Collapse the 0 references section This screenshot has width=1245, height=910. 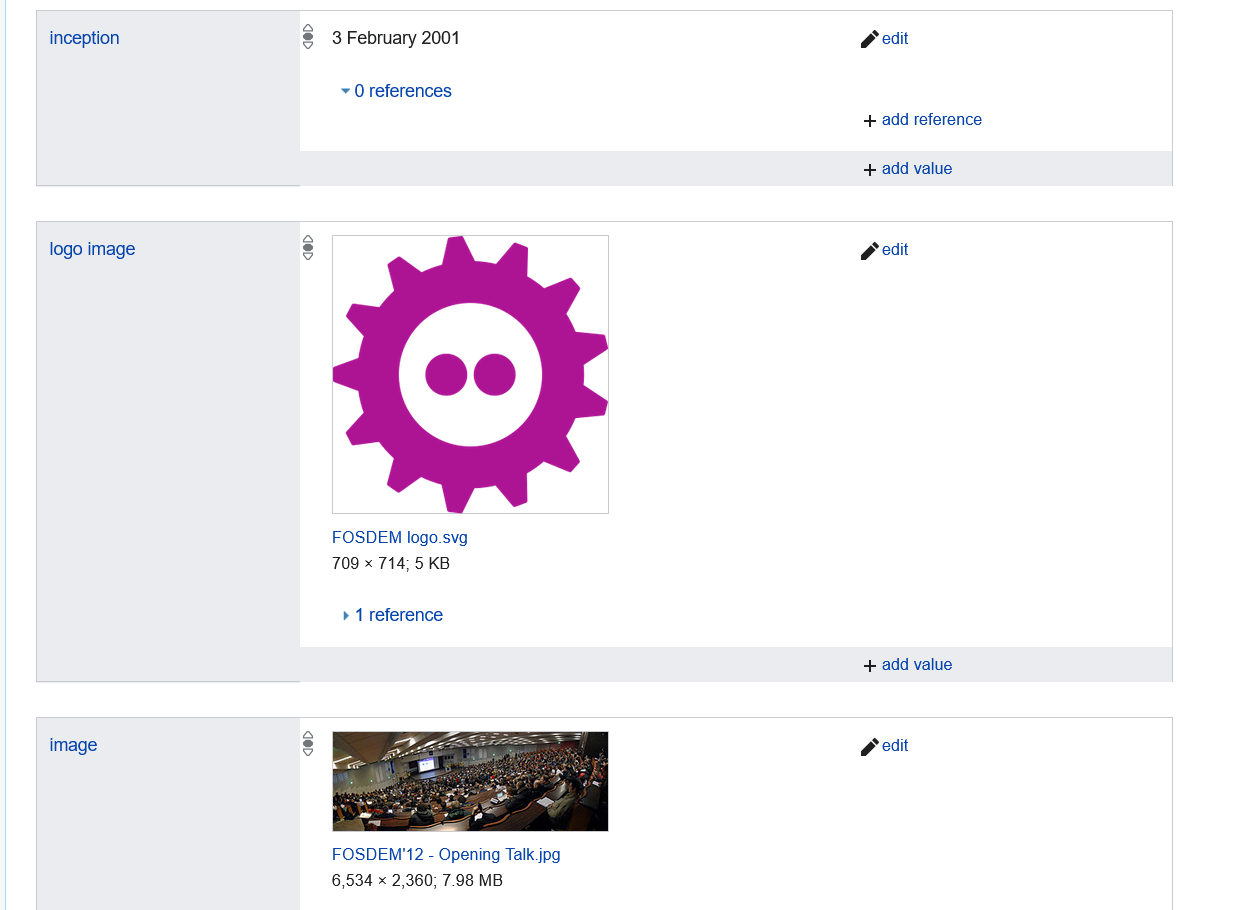tap(396, 91)
